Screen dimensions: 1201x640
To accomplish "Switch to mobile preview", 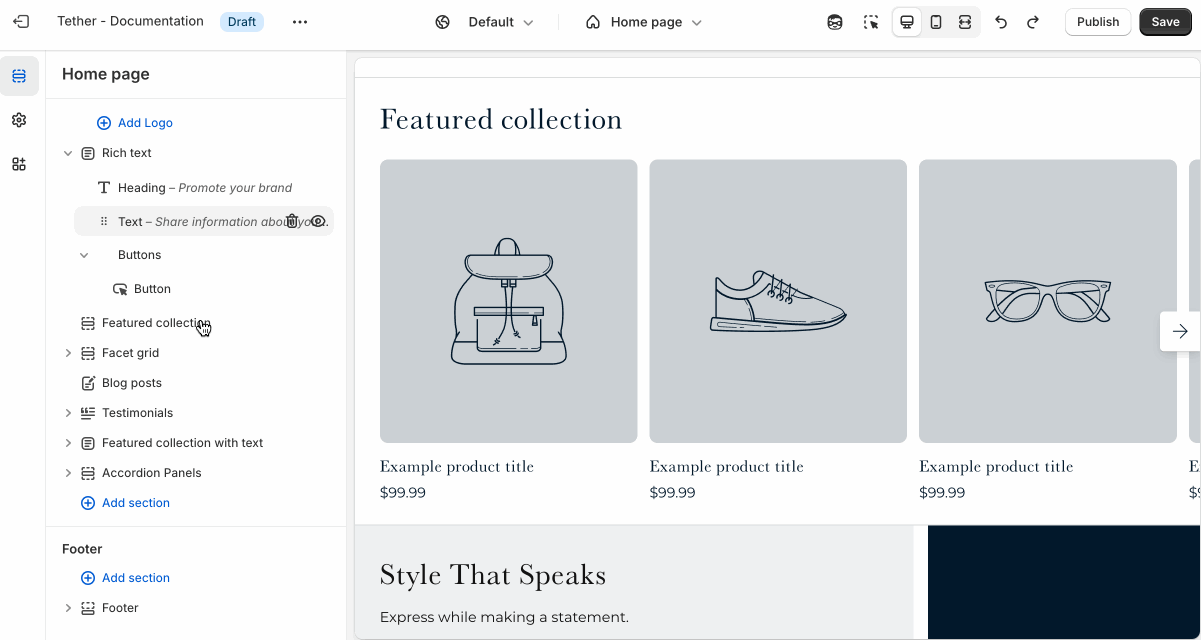I will tap(936, 22).
